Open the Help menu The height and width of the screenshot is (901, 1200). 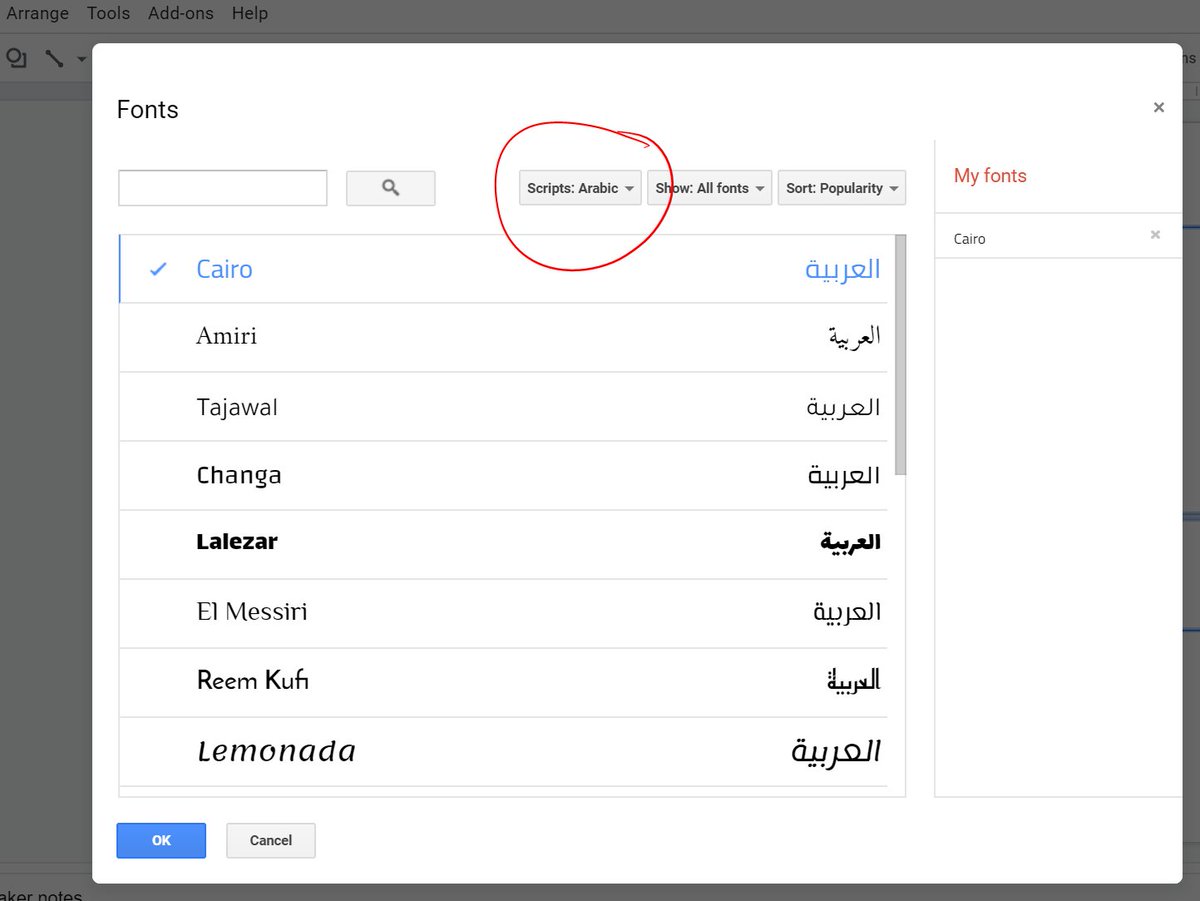click(250, 13)
